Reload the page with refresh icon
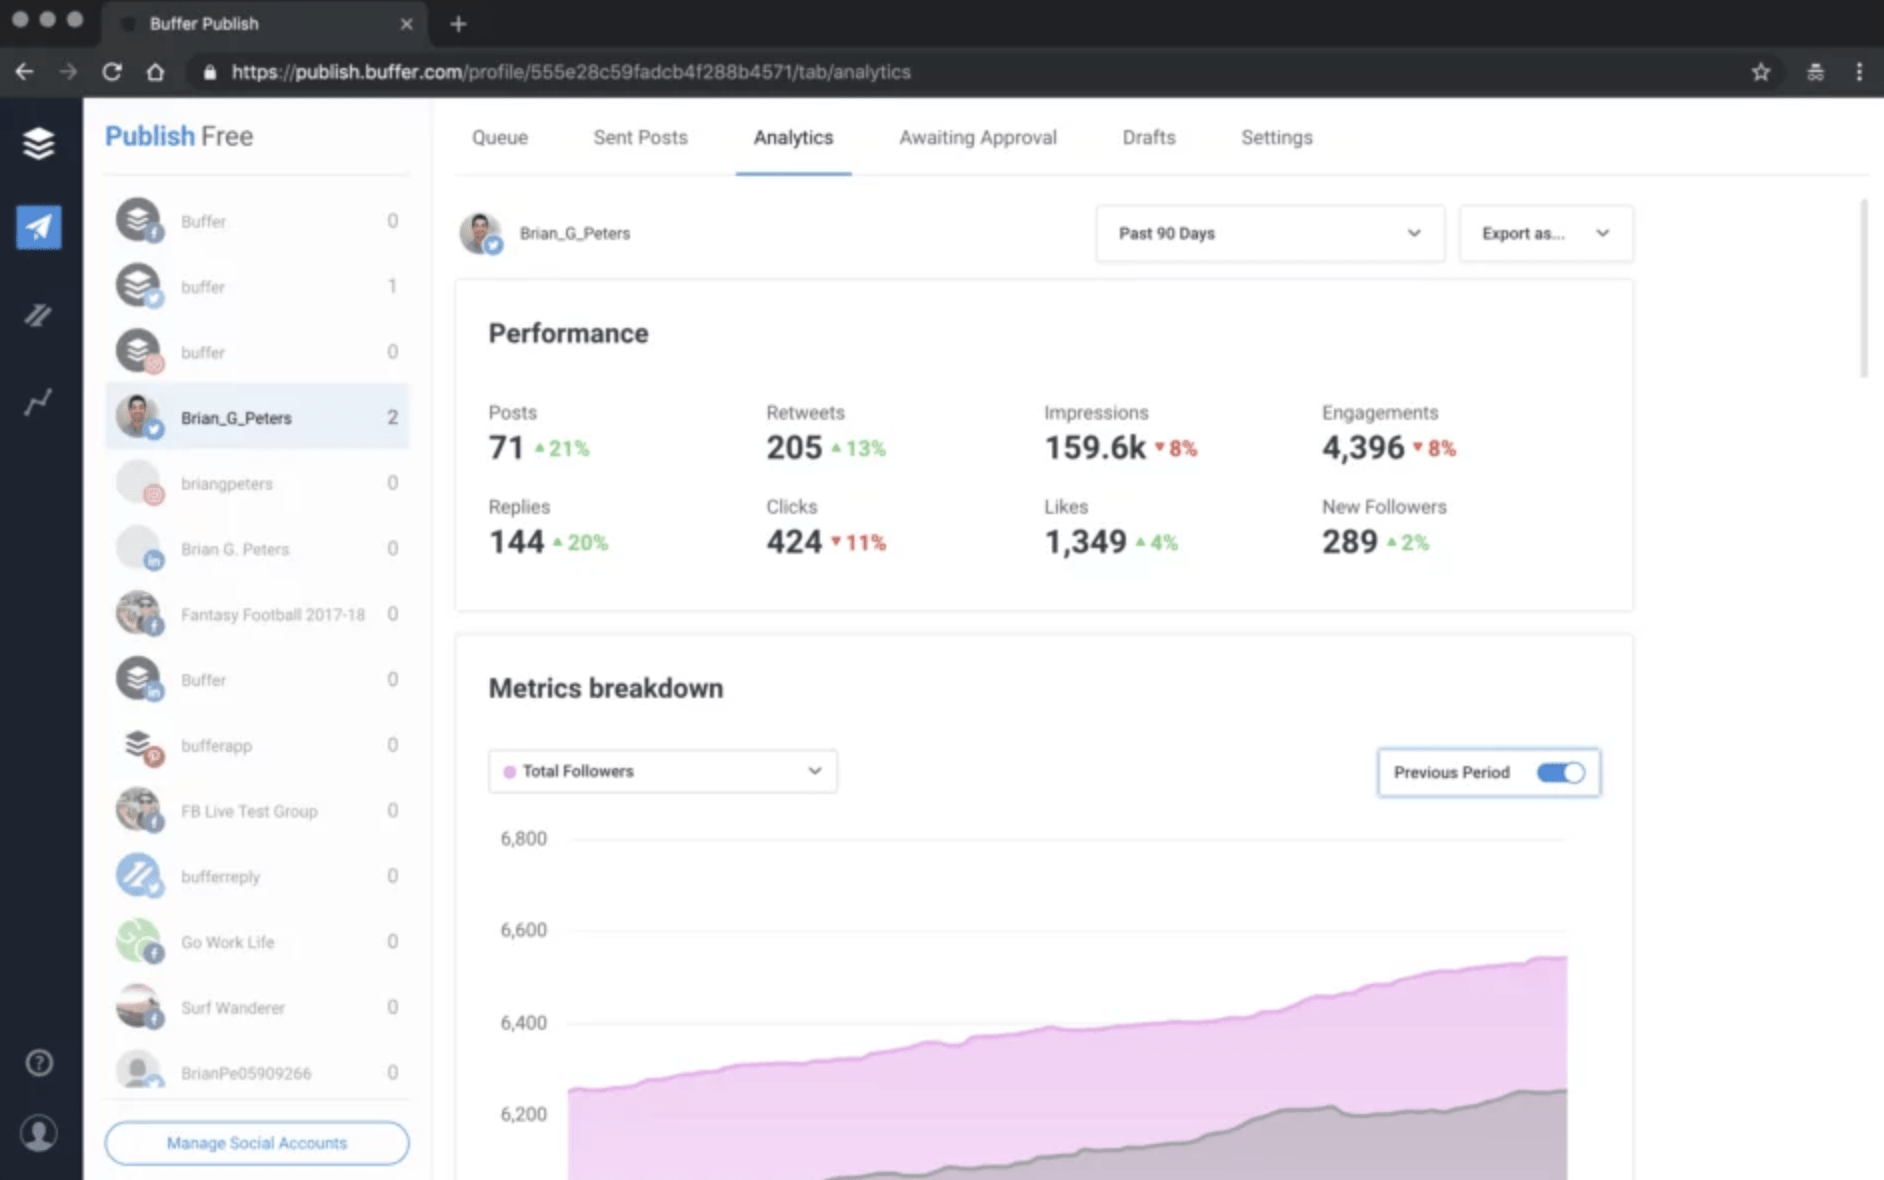This screenshot has width=1884, height=1180. (x=112, y=72)
